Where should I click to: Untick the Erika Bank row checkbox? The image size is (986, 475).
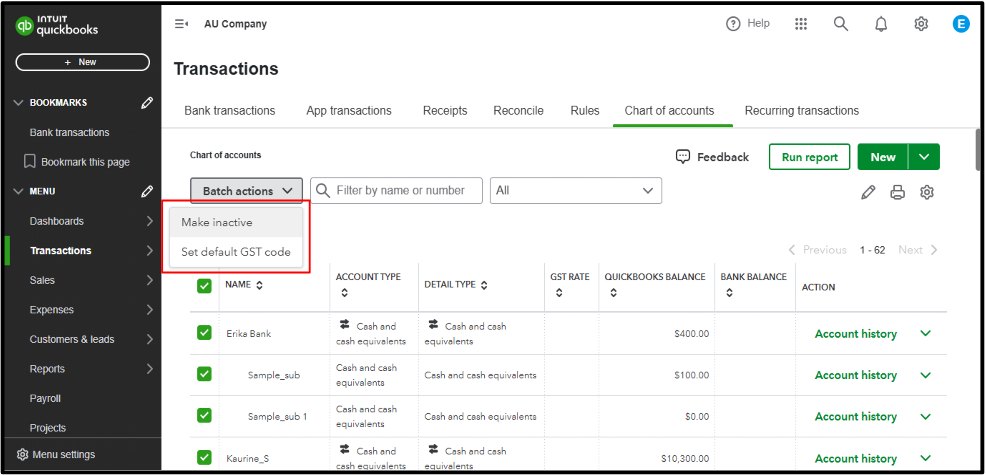point(204,333)
